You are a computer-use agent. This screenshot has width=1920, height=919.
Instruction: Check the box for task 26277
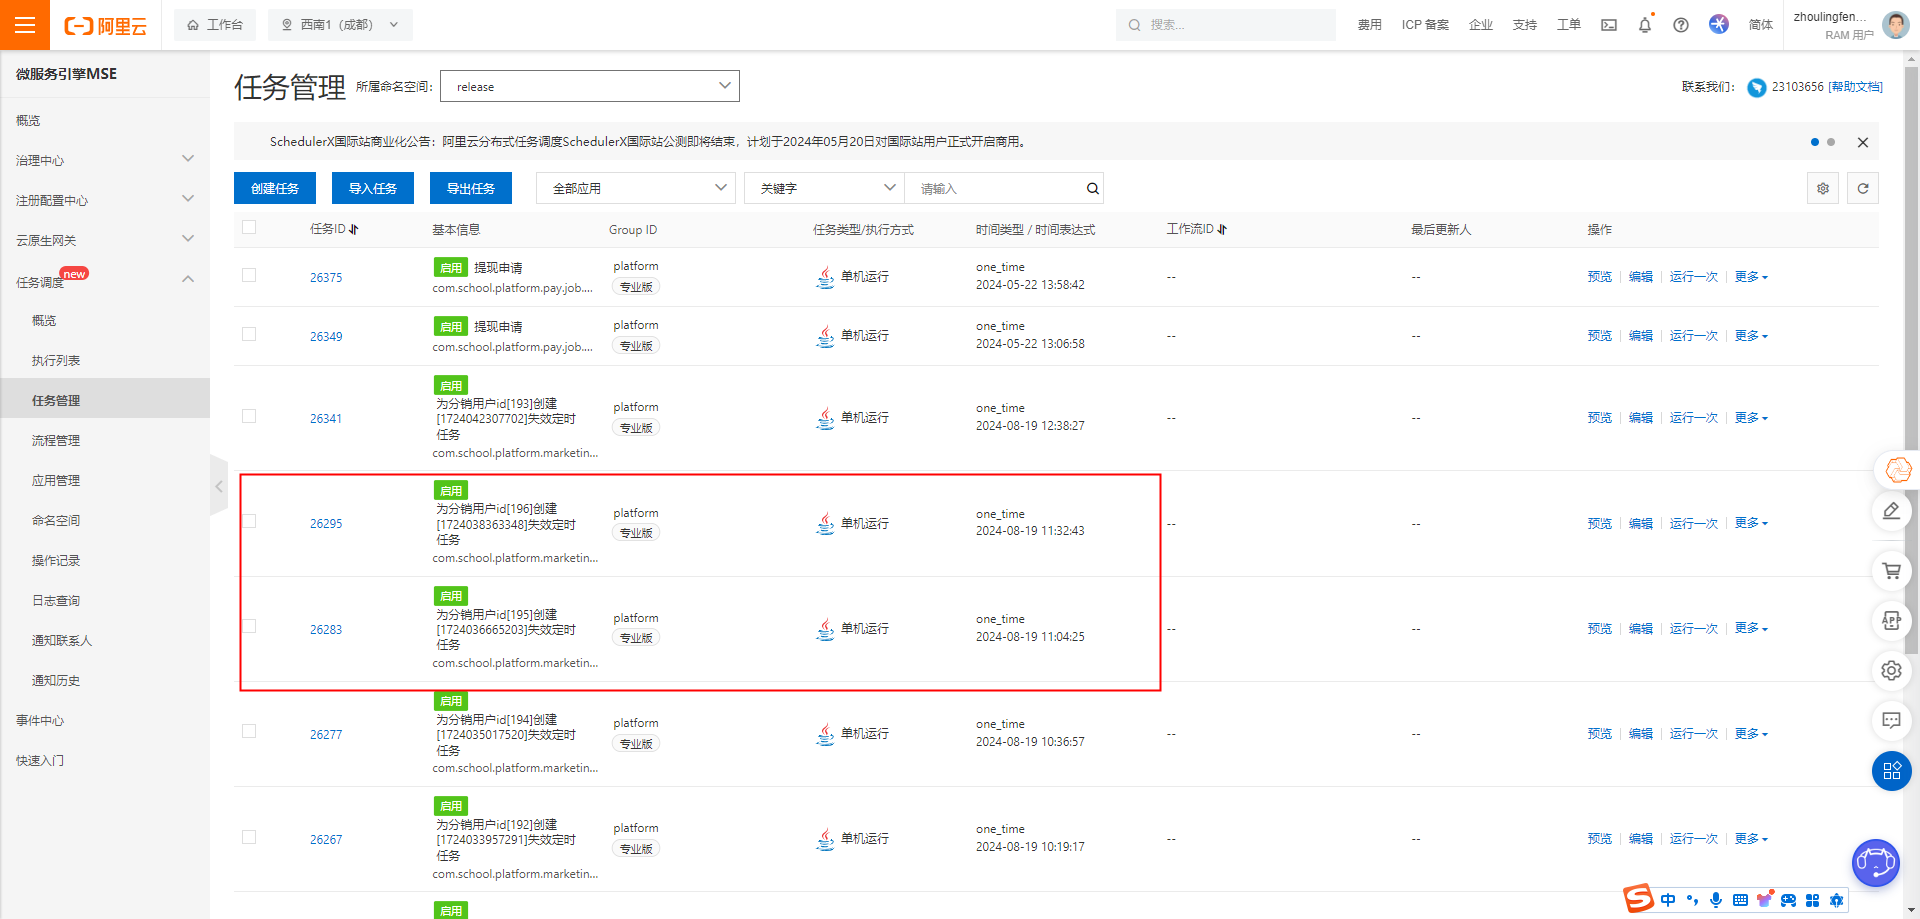click(249, 731)
